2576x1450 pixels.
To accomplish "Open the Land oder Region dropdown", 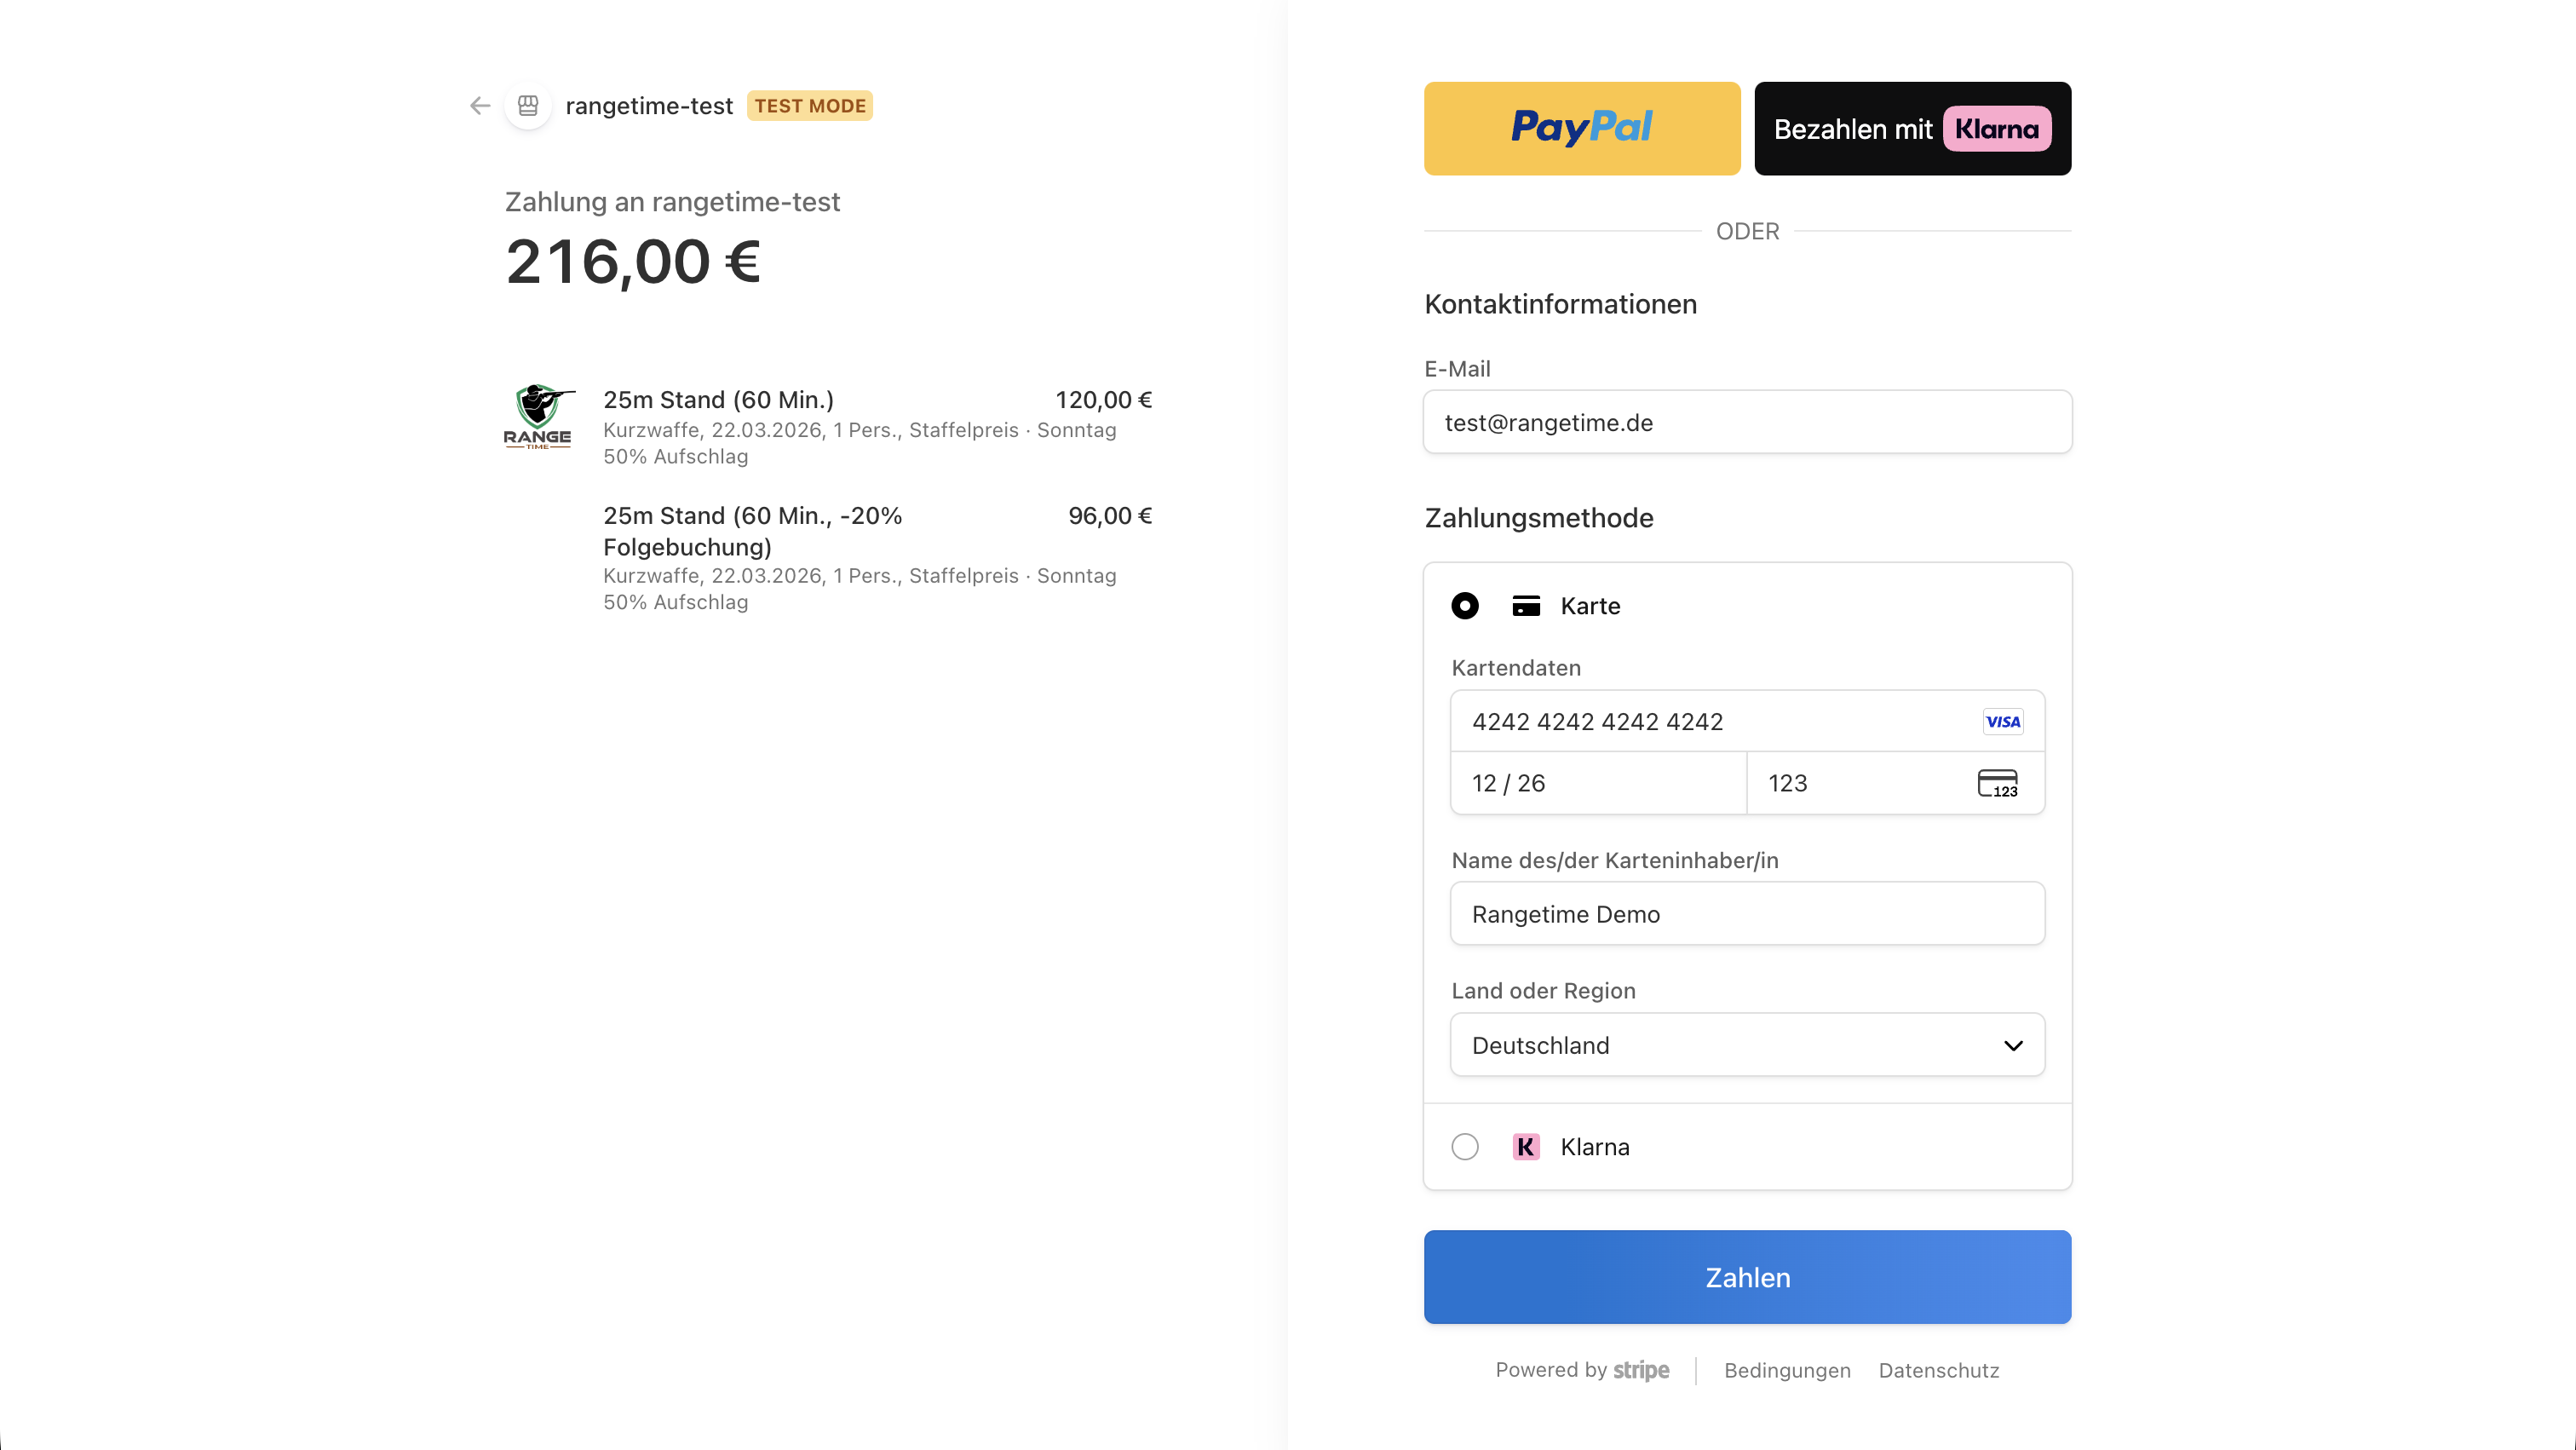I will tap(1746, 1045).
